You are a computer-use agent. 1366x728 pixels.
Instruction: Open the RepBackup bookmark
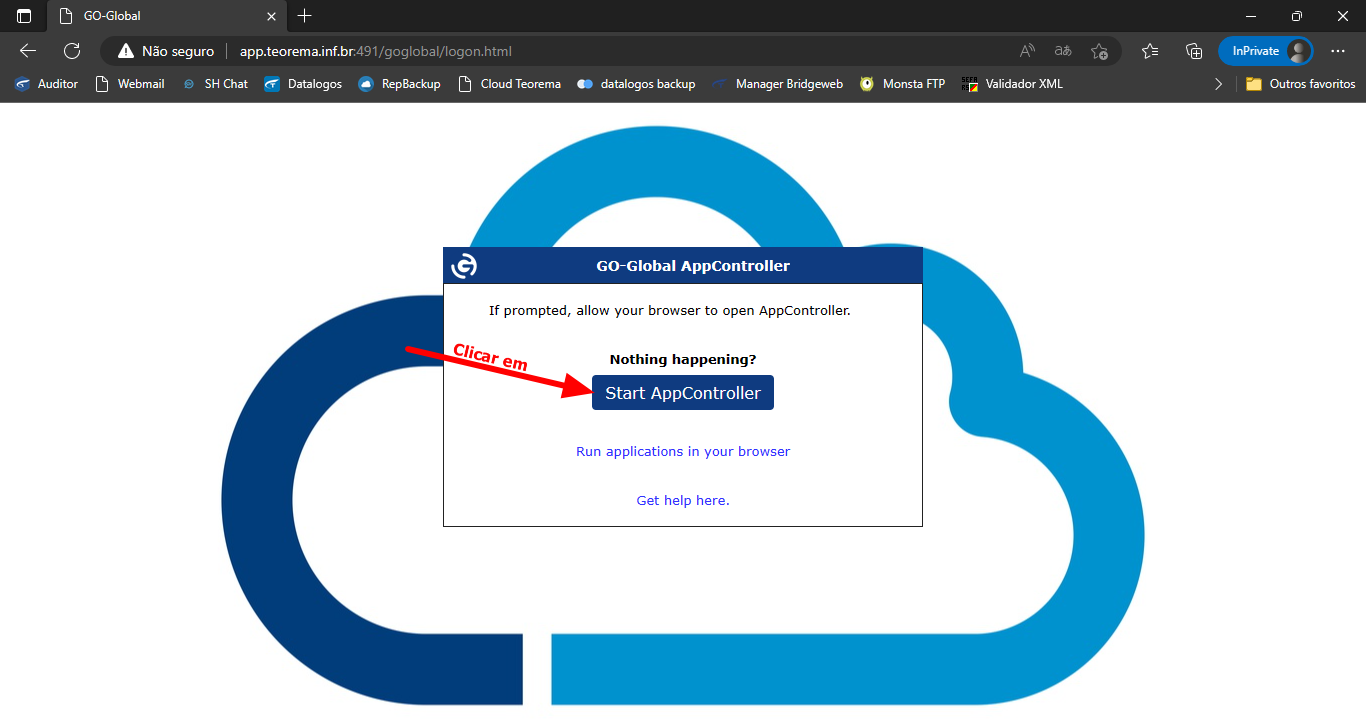399,84
